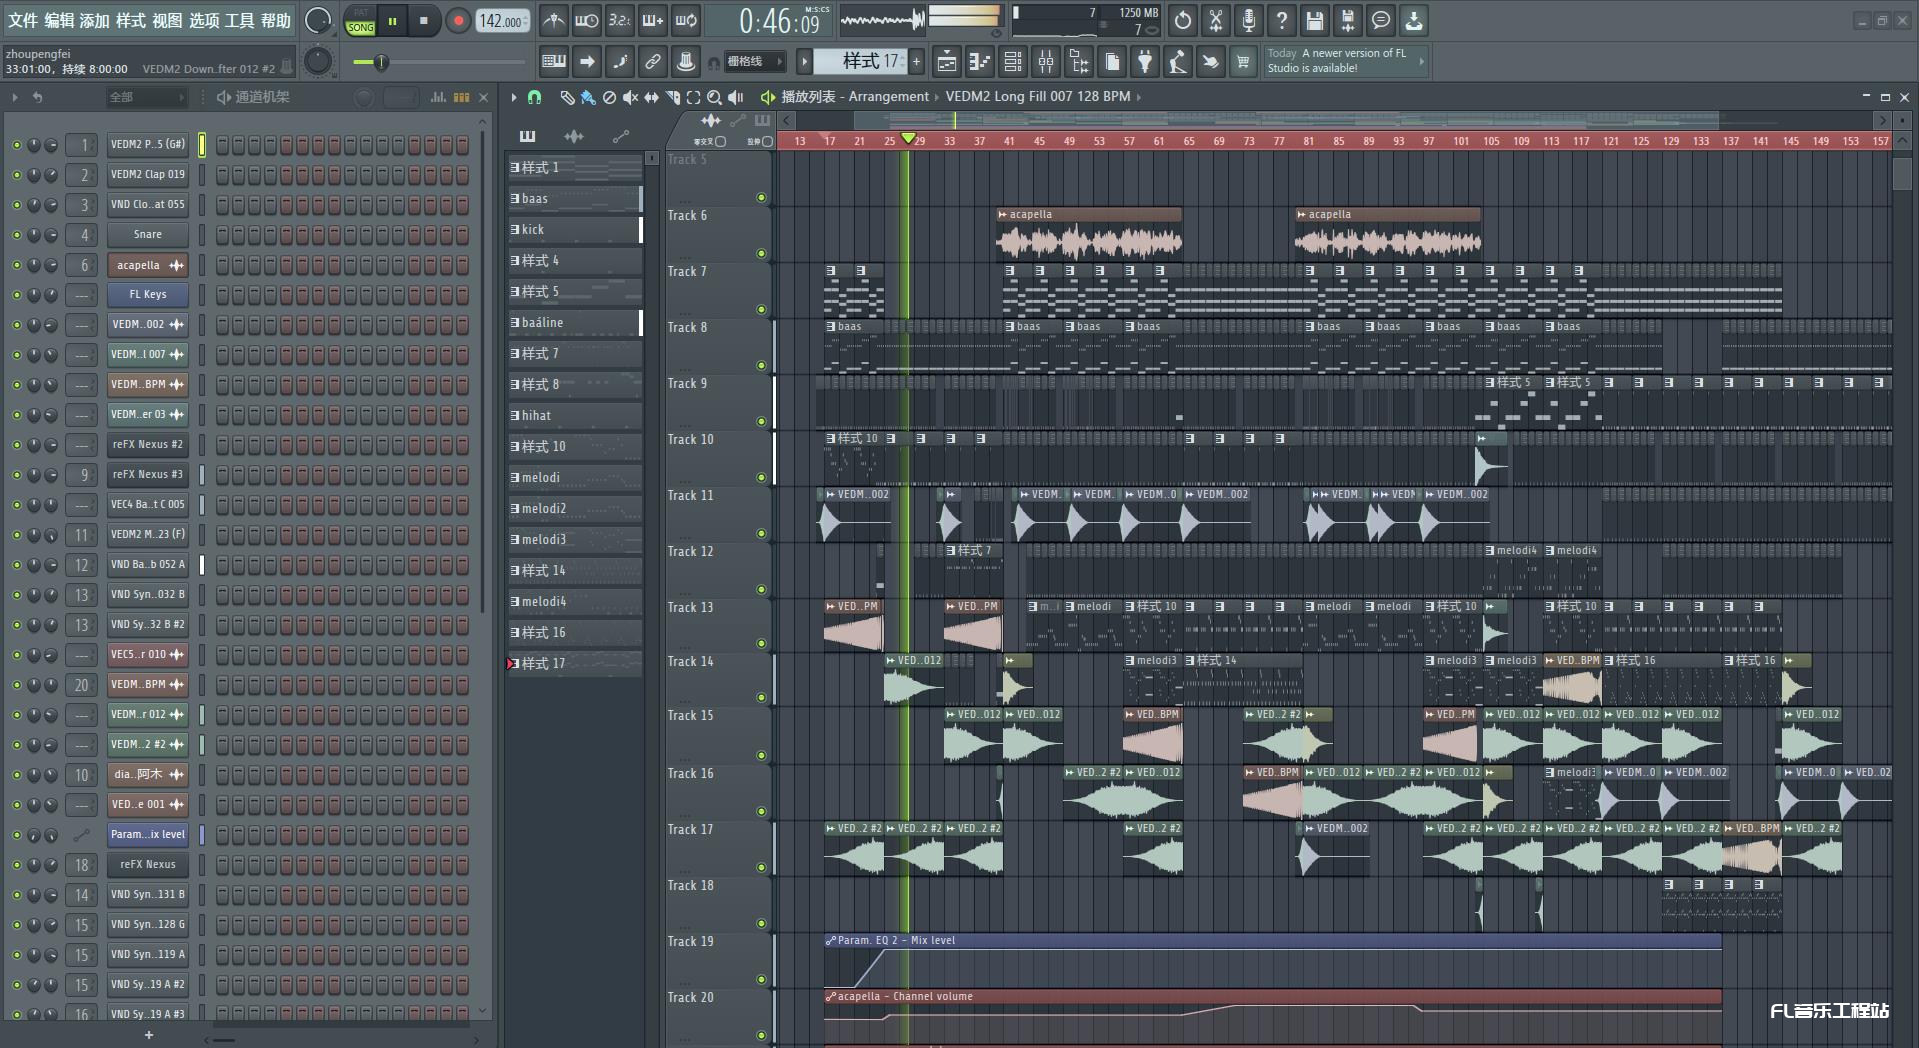Open the snap dropdown 栅格线
Screen dimensions: 1919x1048
[x=753, y=62]
